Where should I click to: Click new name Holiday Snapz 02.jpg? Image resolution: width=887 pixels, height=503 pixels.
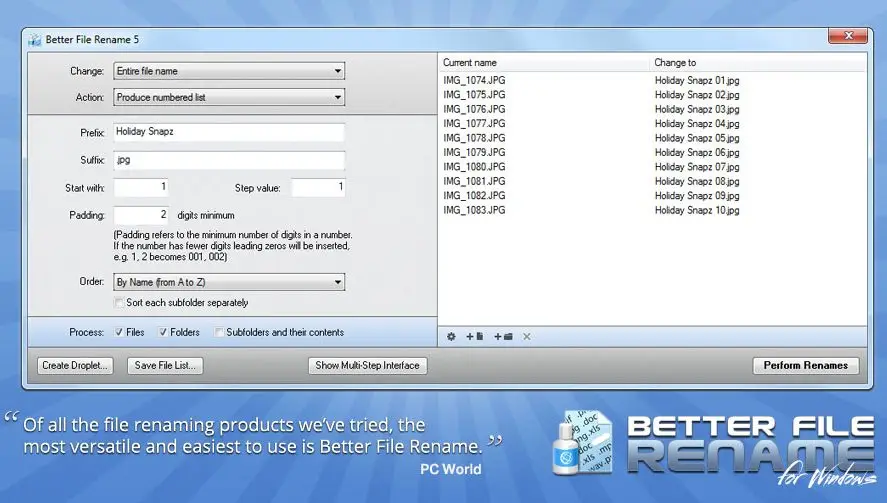coord(697,94)
